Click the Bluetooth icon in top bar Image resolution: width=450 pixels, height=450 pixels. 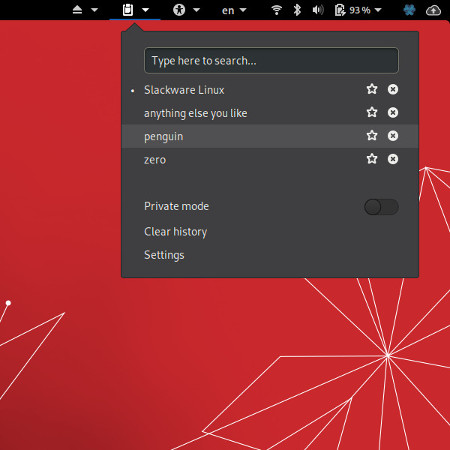[x=297, y=10]
